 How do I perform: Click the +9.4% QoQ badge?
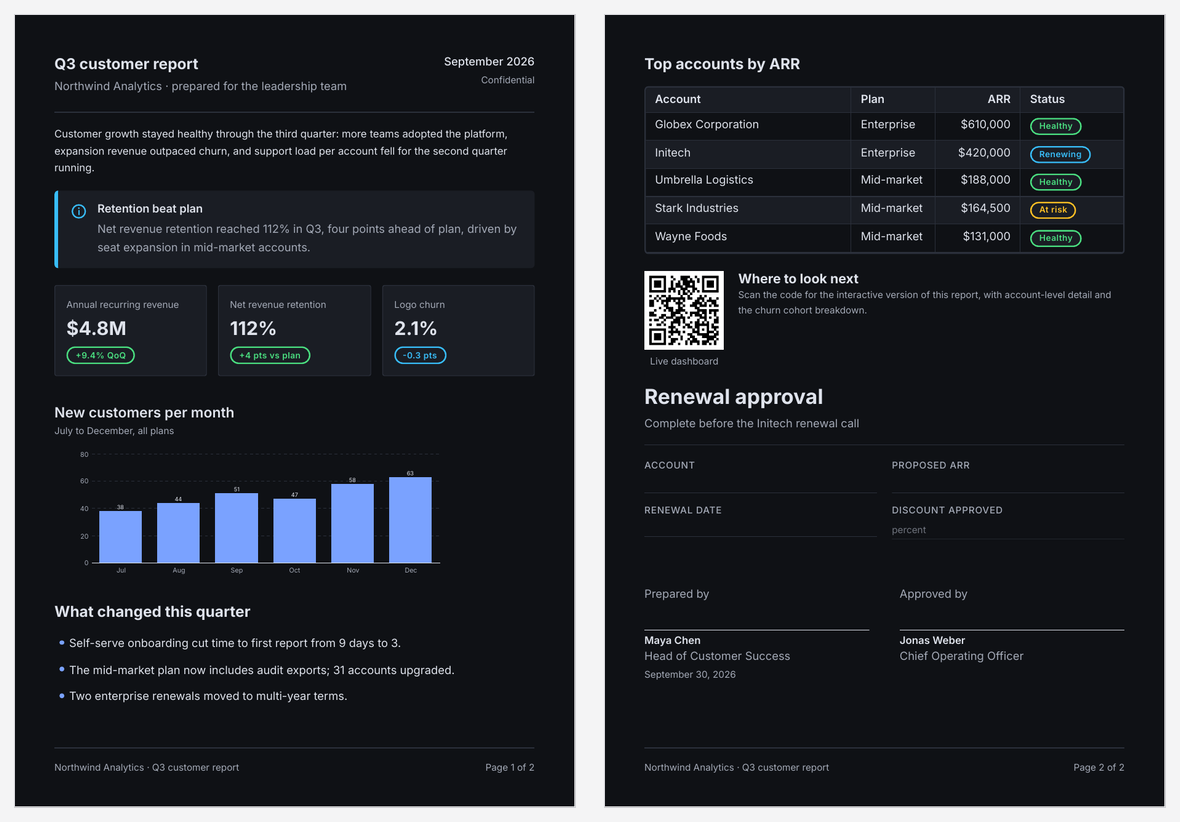click(x=101, y=355)
